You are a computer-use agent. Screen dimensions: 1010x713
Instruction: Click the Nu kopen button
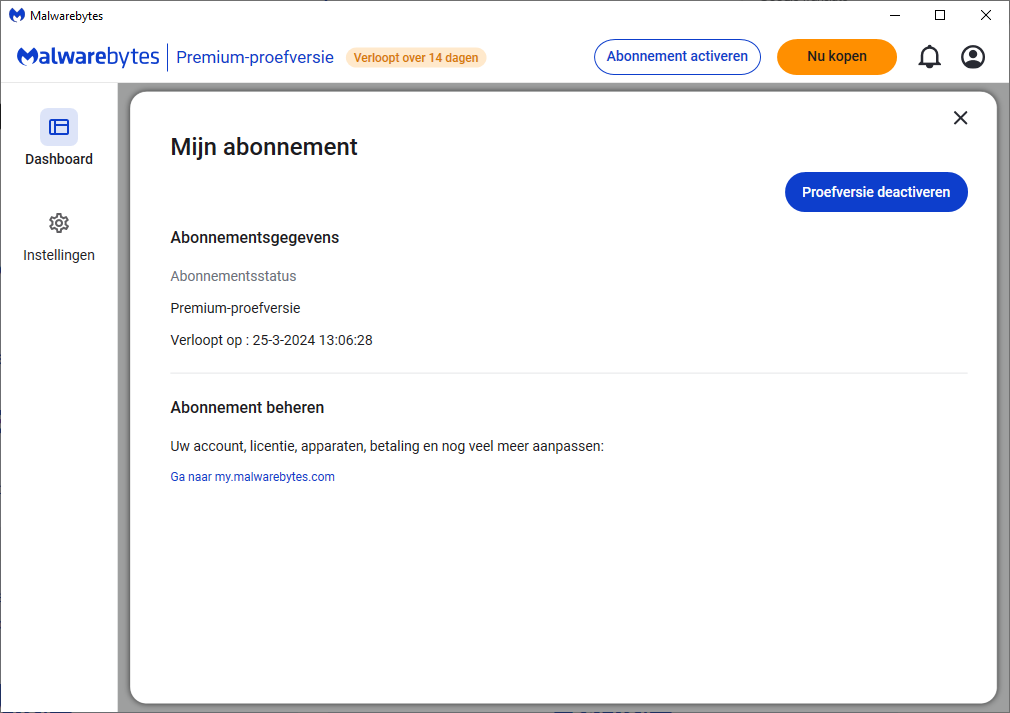click(837, 57)
